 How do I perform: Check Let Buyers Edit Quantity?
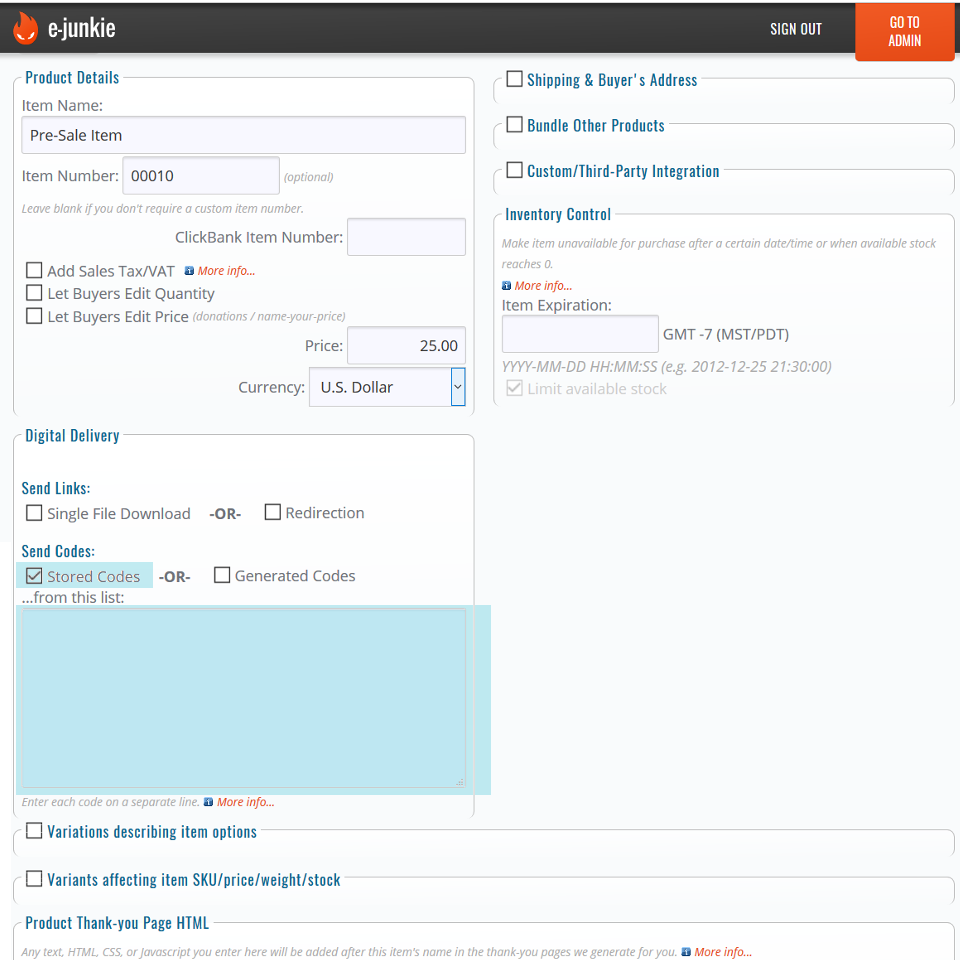point(35,293)
